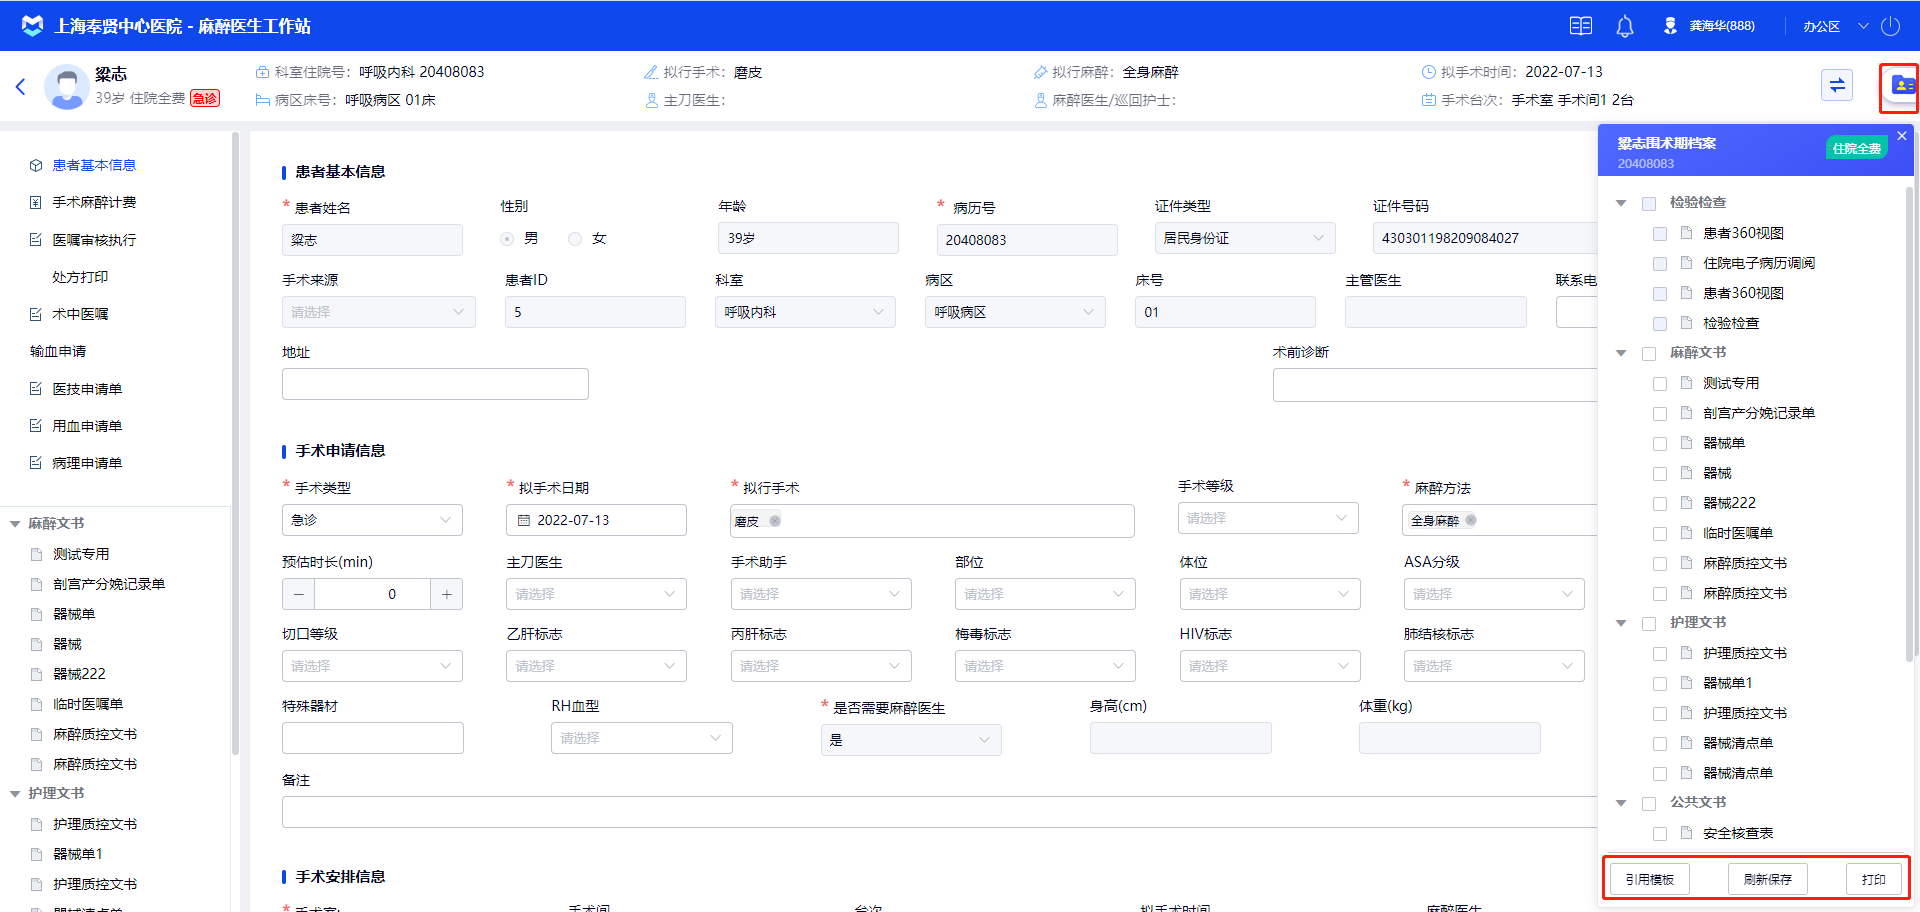1920x912 pixels.
Task: Check the 安全核查表 checkbox
Action: (1660, 833)
